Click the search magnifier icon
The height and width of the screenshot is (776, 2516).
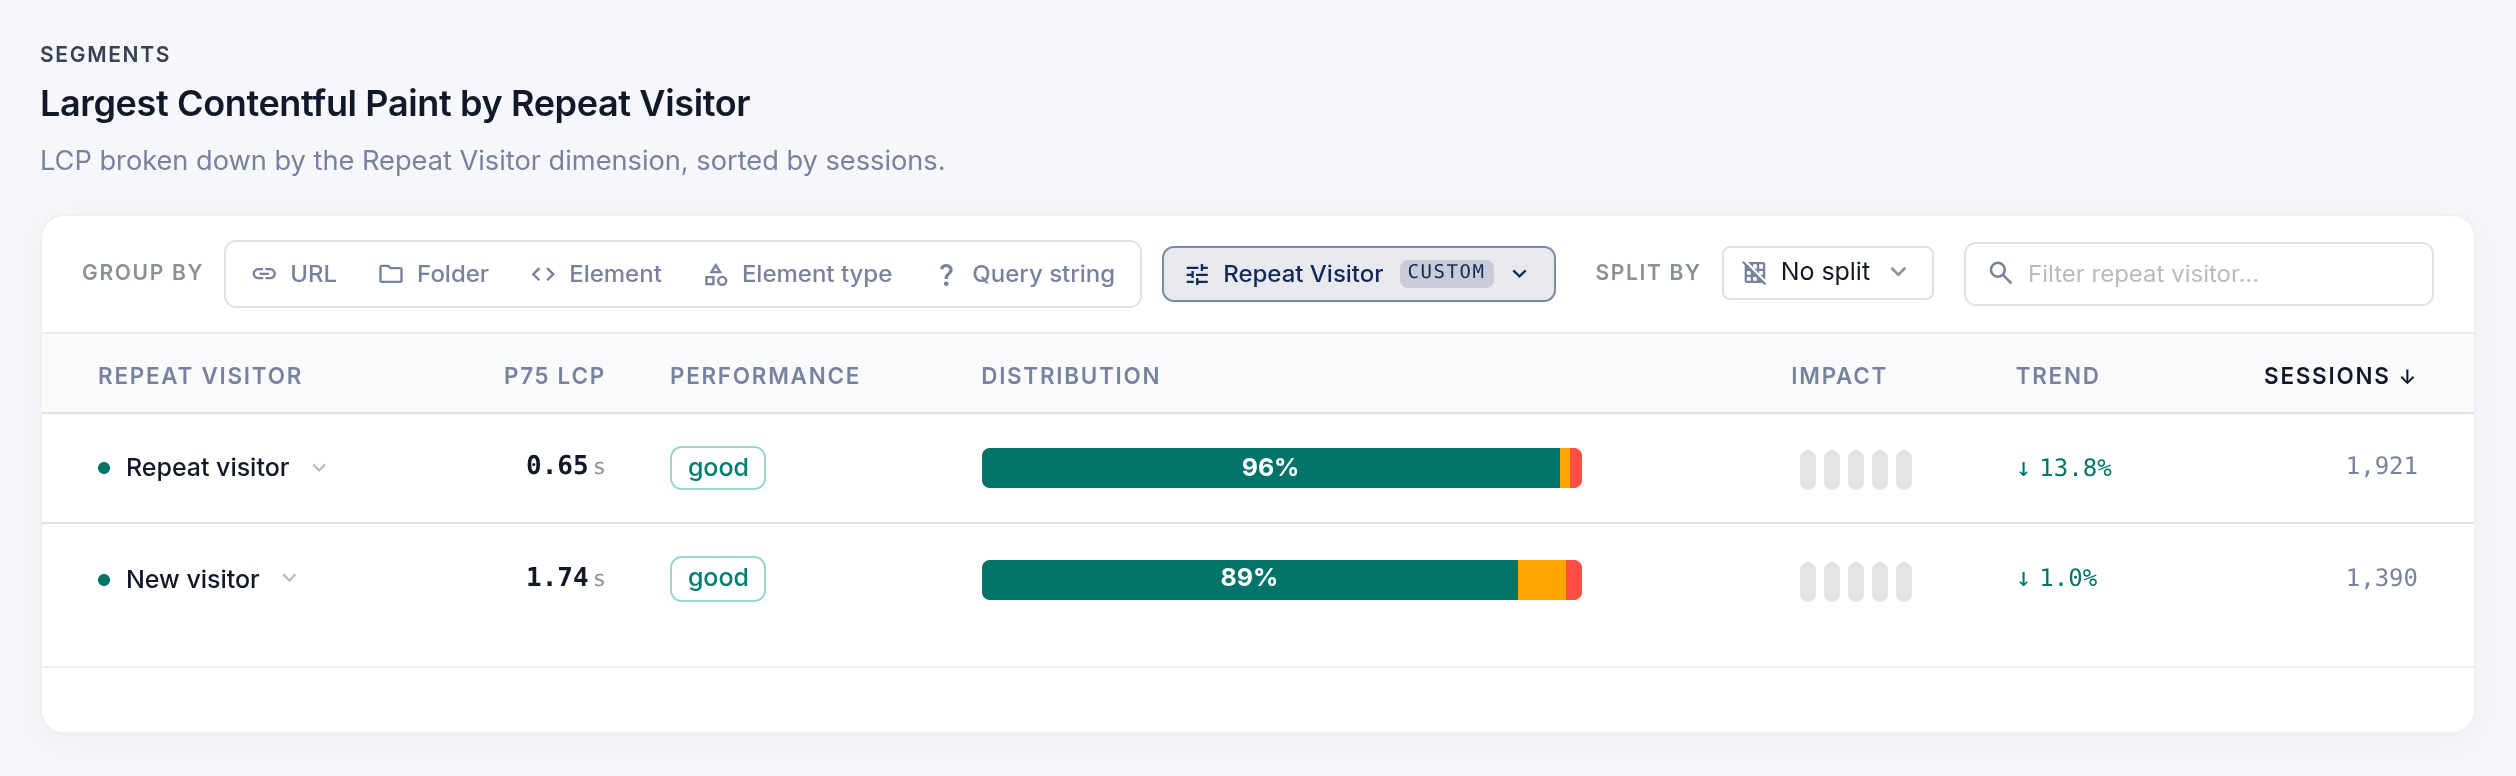click(2000, 273)
